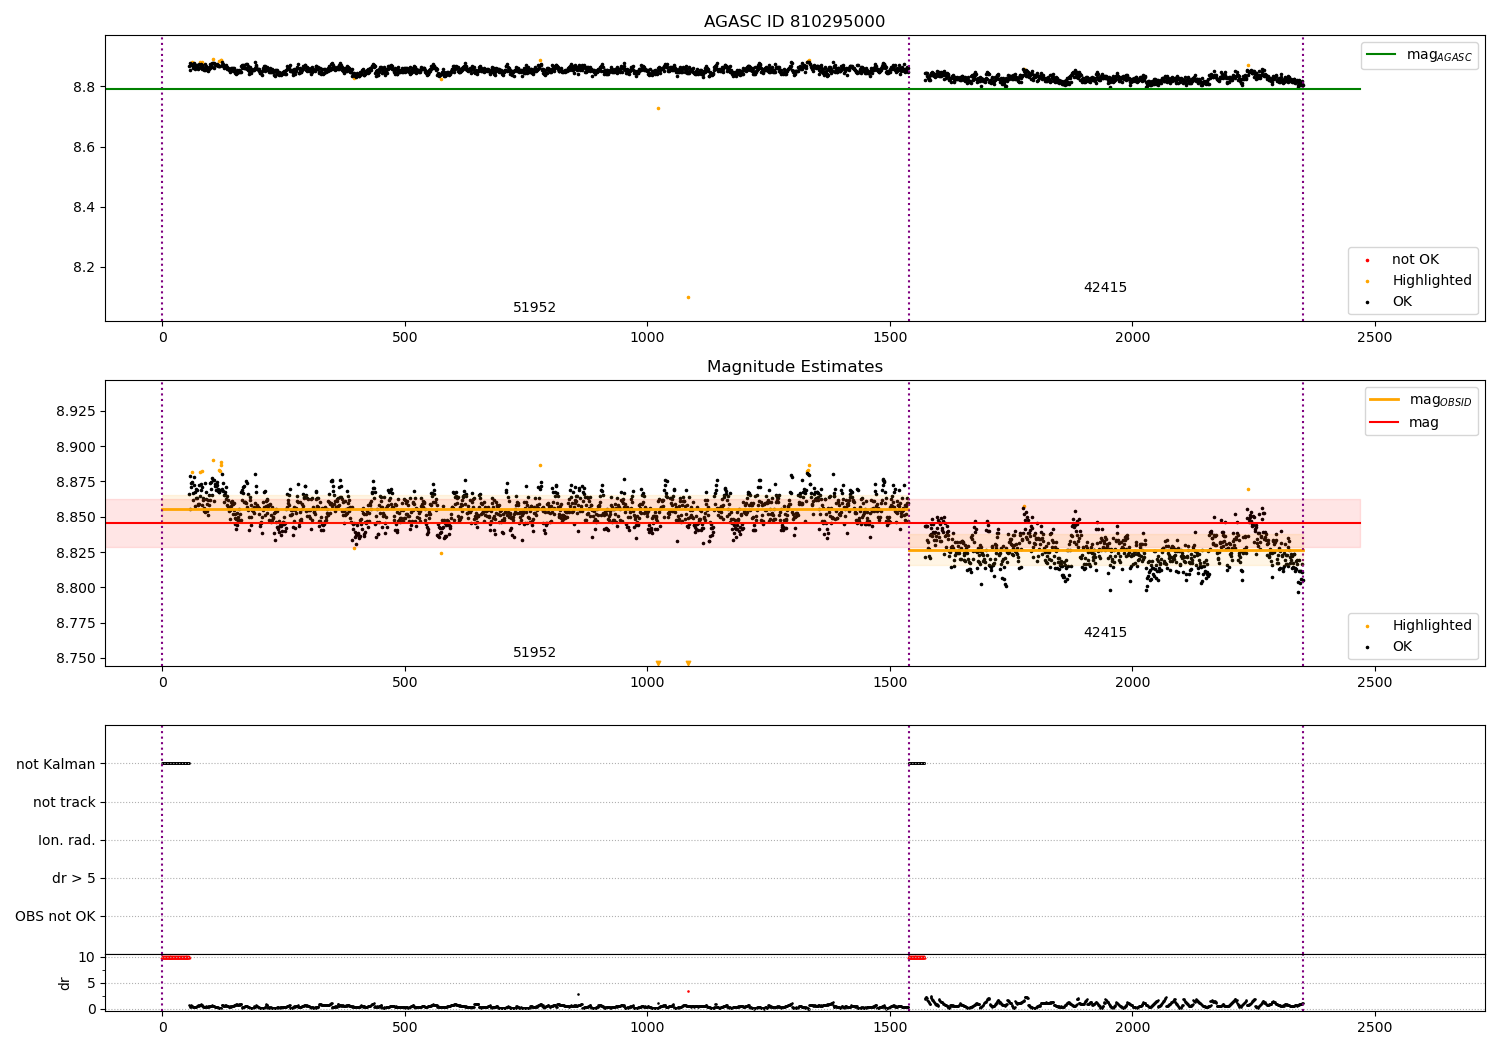
Task: Click the "51952" annotation in the top plot
Action: point(534,308)
